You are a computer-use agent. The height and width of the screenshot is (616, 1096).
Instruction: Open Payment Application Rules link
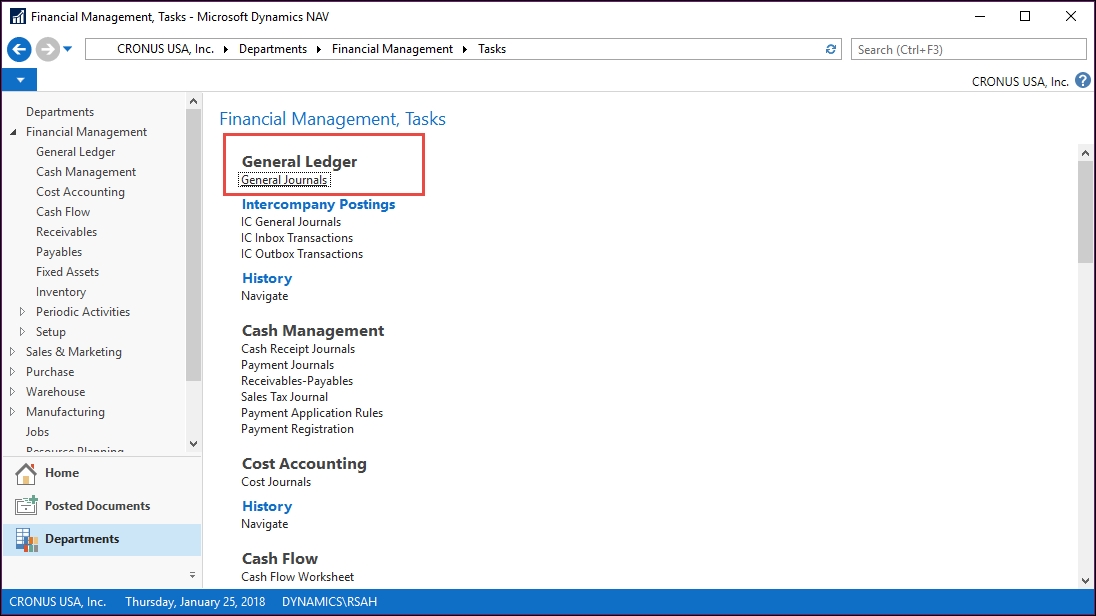point(312,413)
